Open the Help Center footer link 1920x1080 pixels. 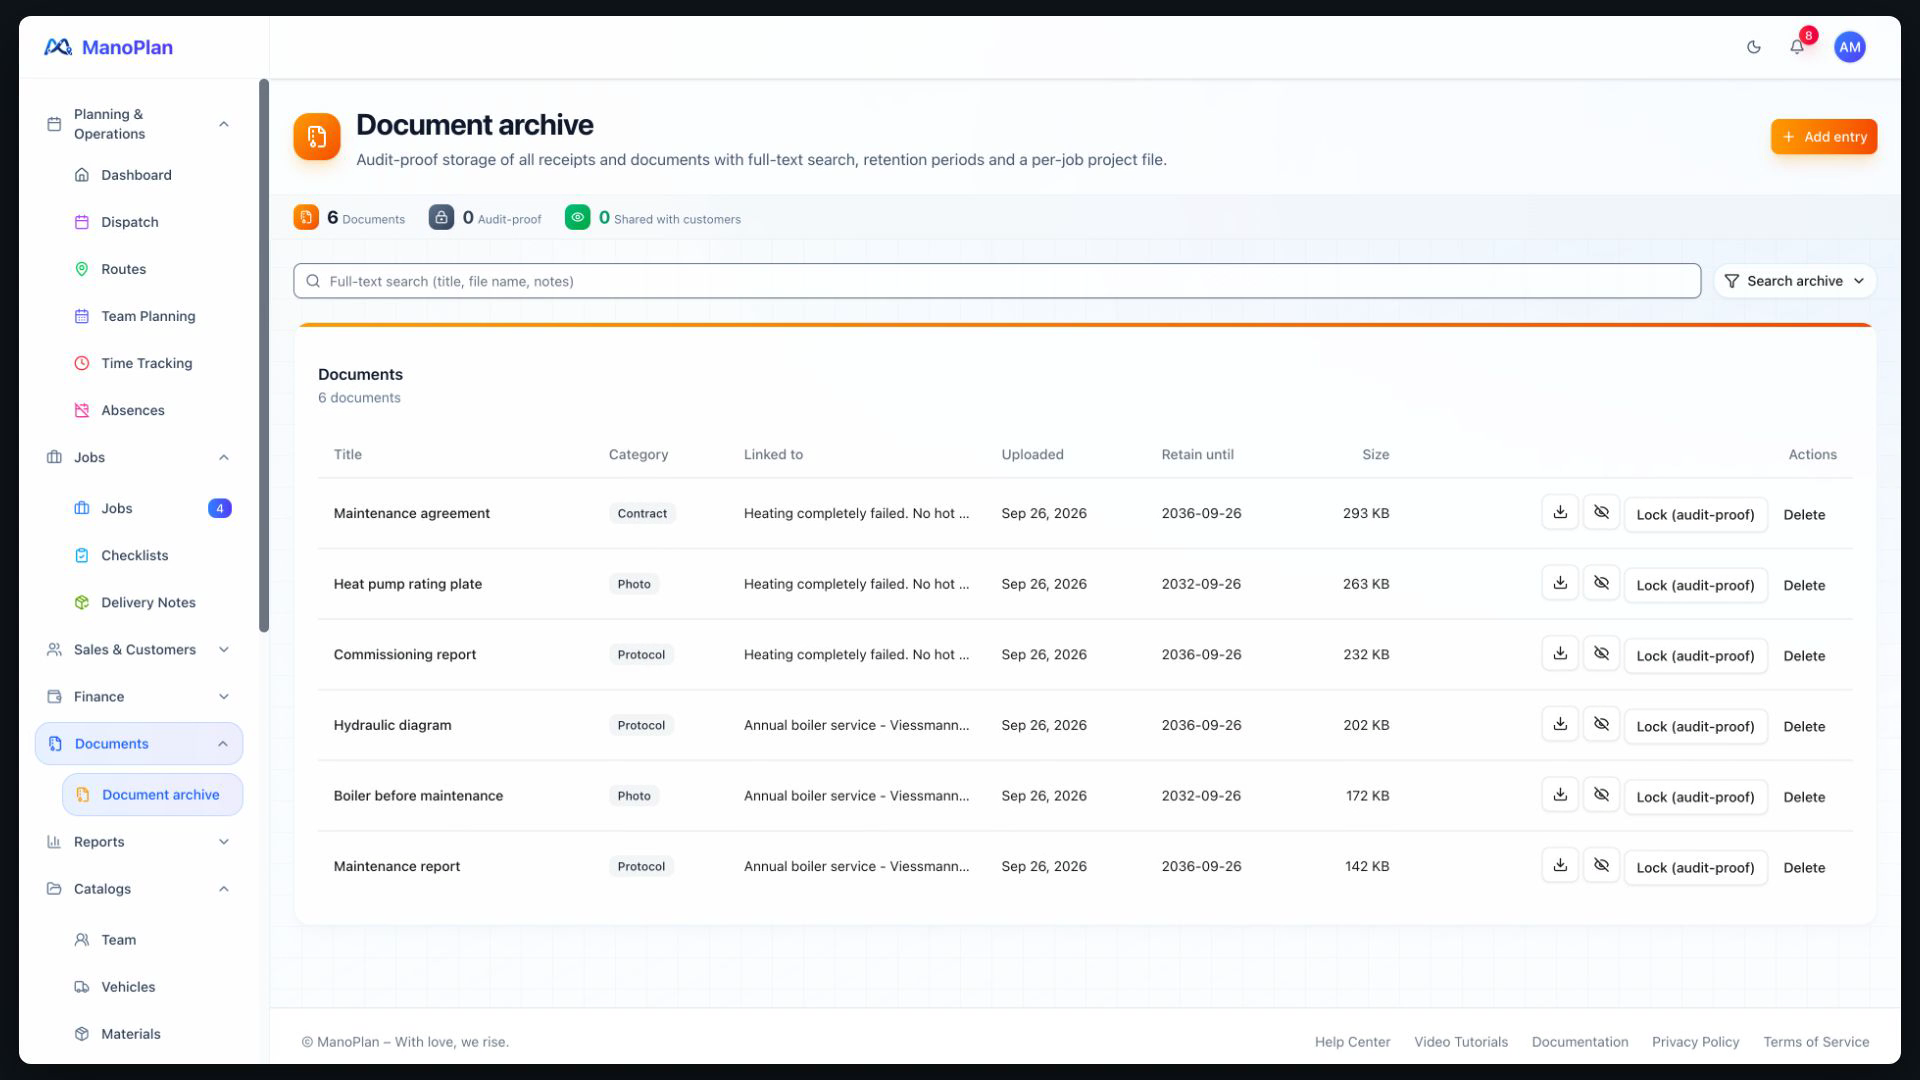tap(1352, 1042)
